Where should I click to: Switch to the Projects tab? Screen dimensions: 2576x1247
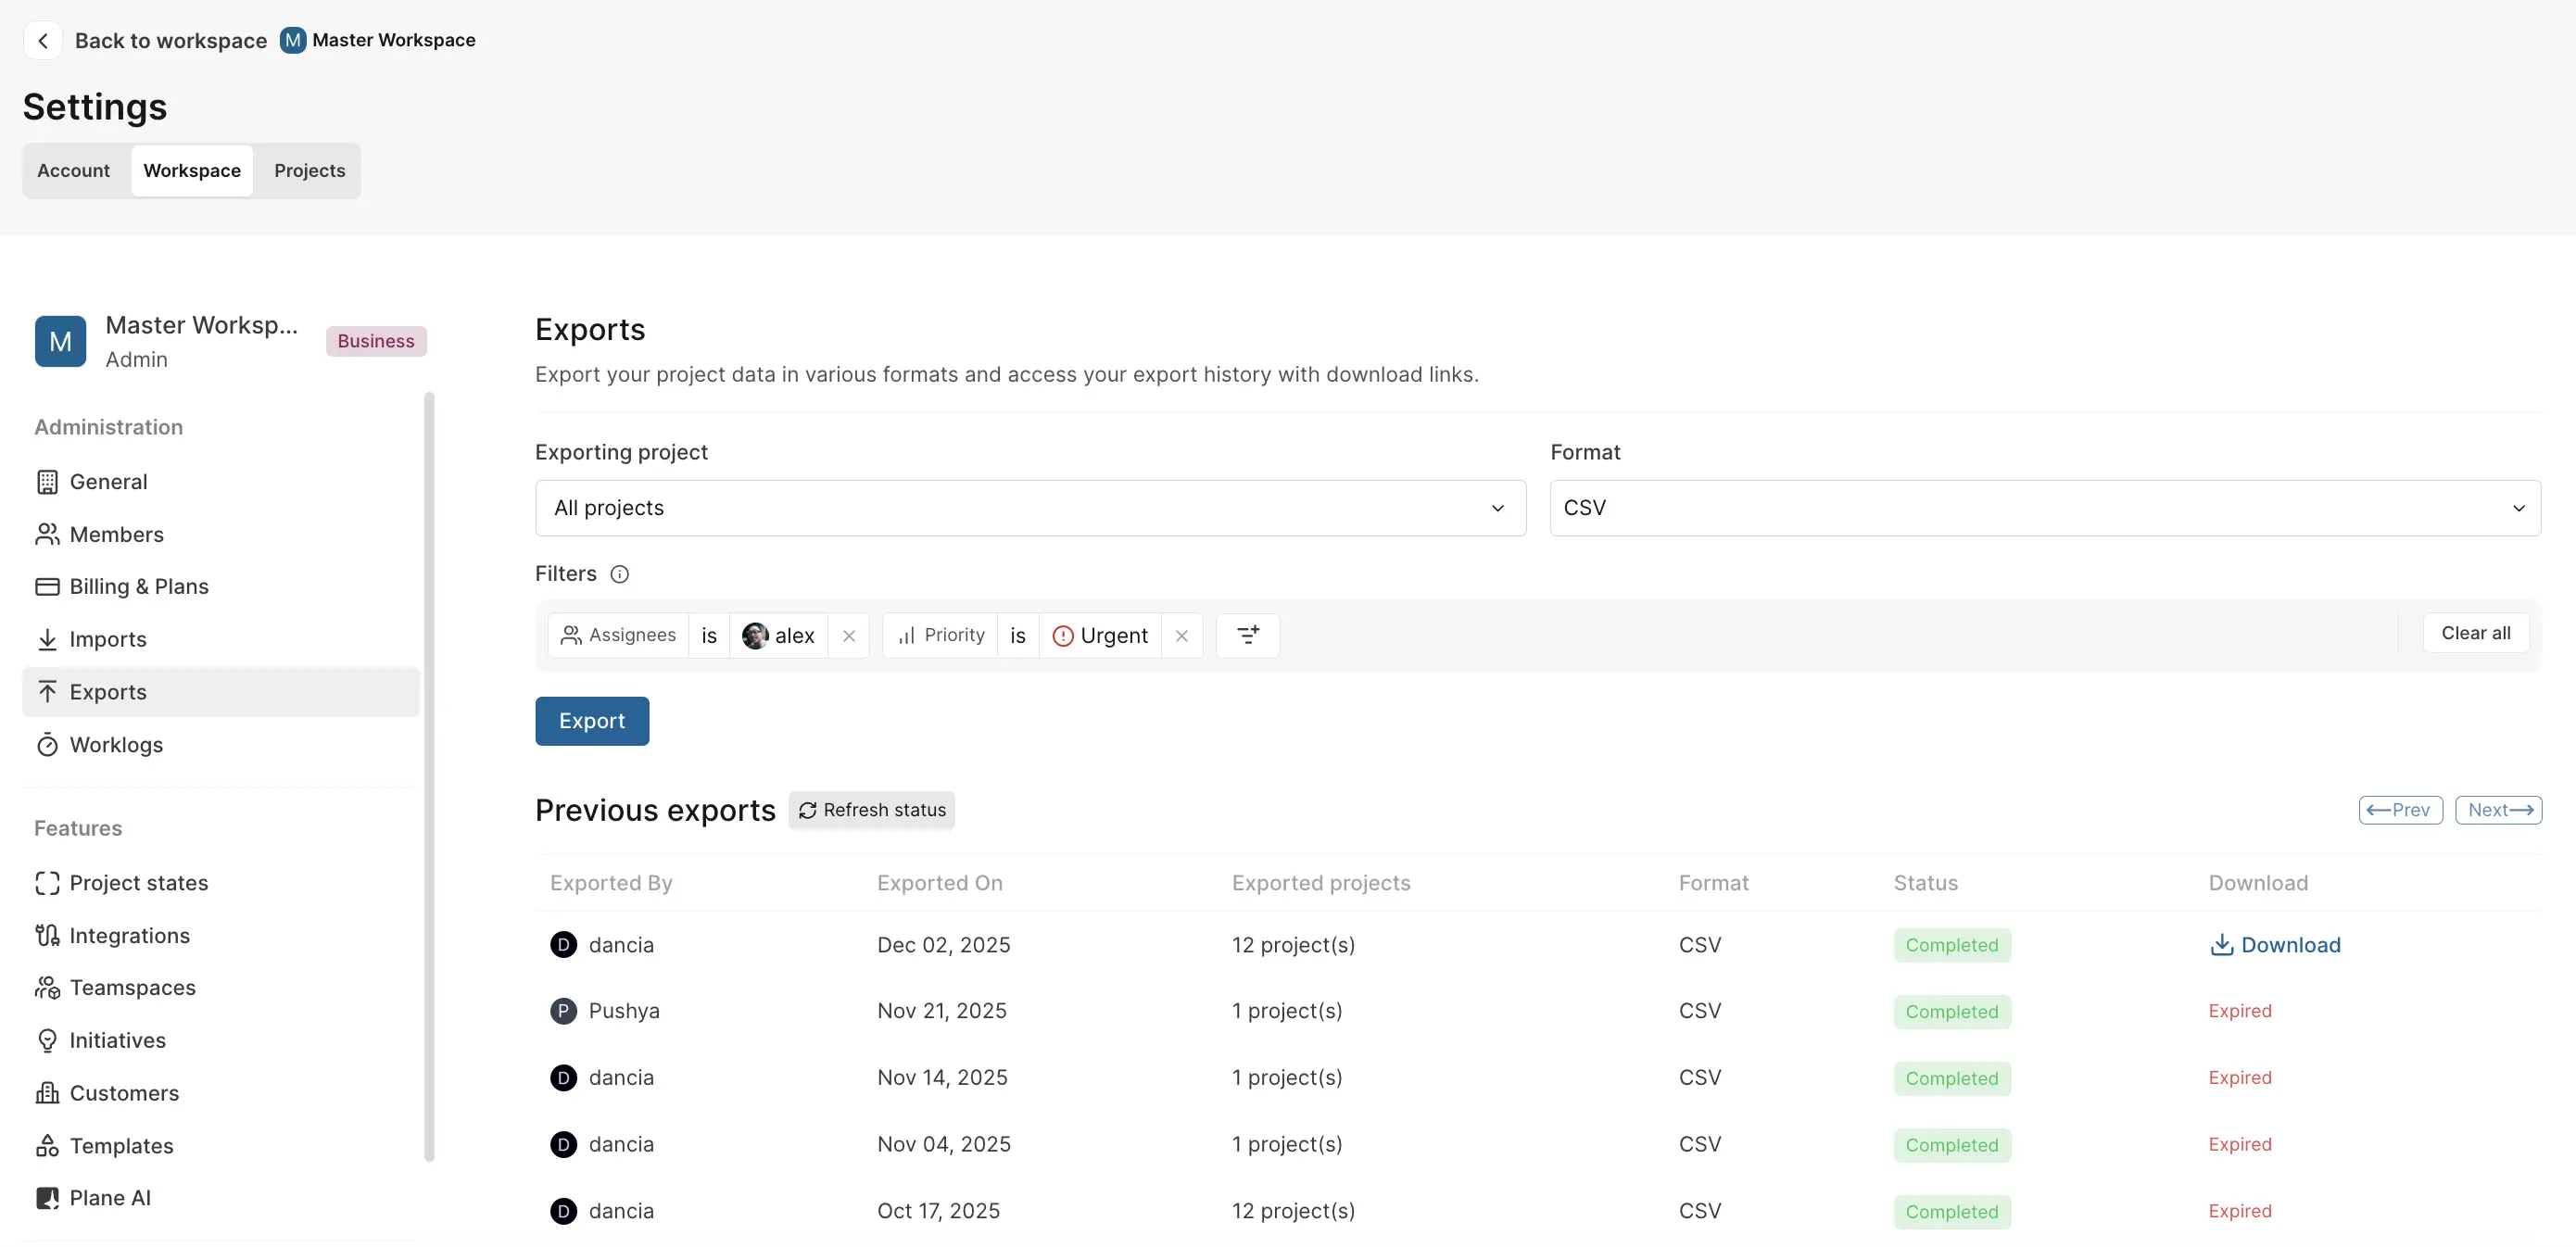pos(308,170)
